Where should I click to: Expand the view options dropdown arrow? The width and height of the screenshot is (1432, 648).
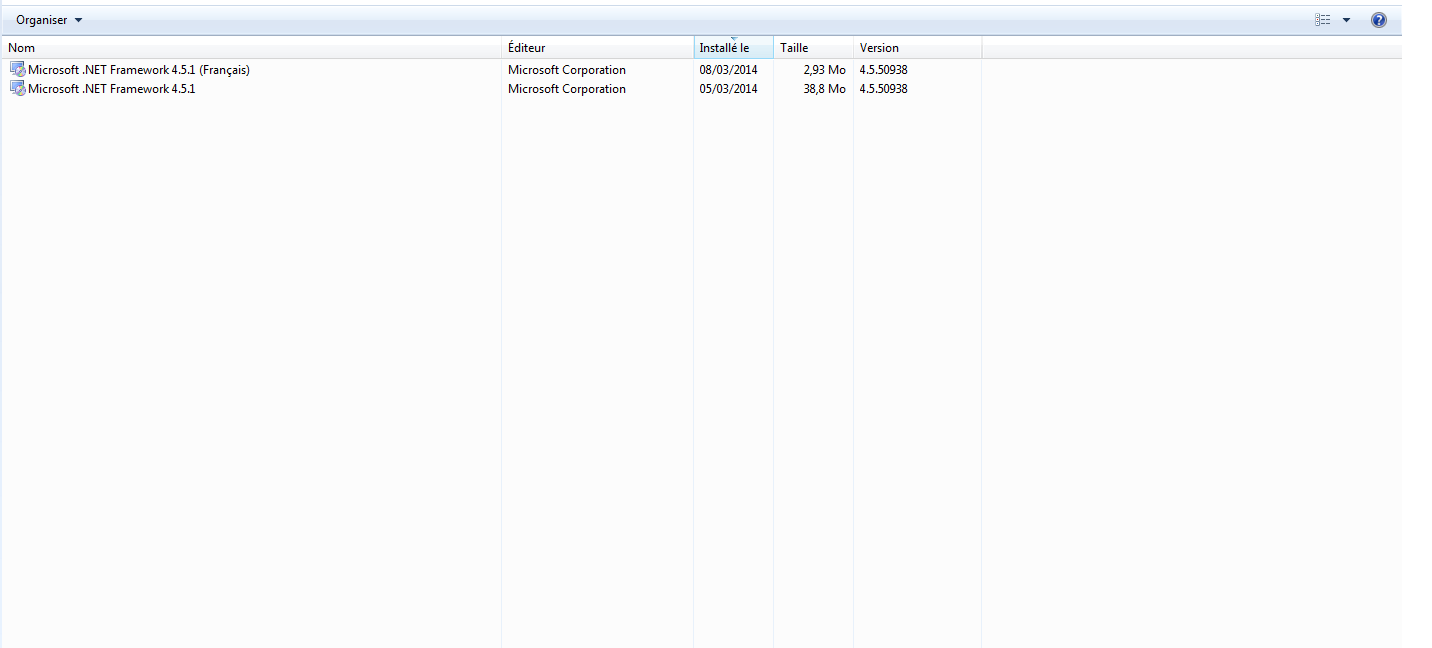1346,20
